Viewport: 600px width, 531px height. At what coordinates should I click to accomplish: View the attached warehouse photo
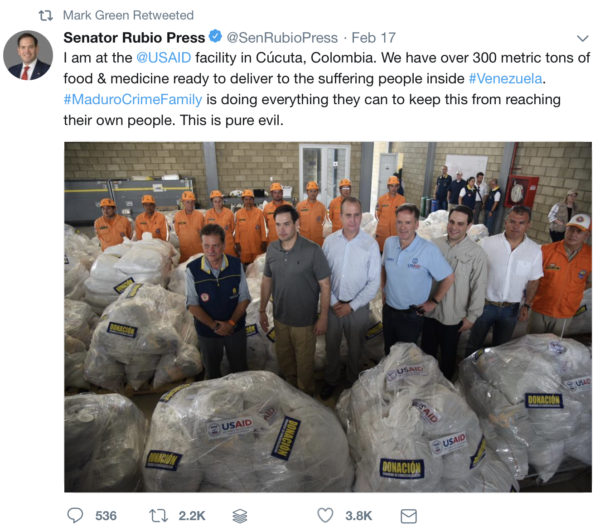(328, 317)
